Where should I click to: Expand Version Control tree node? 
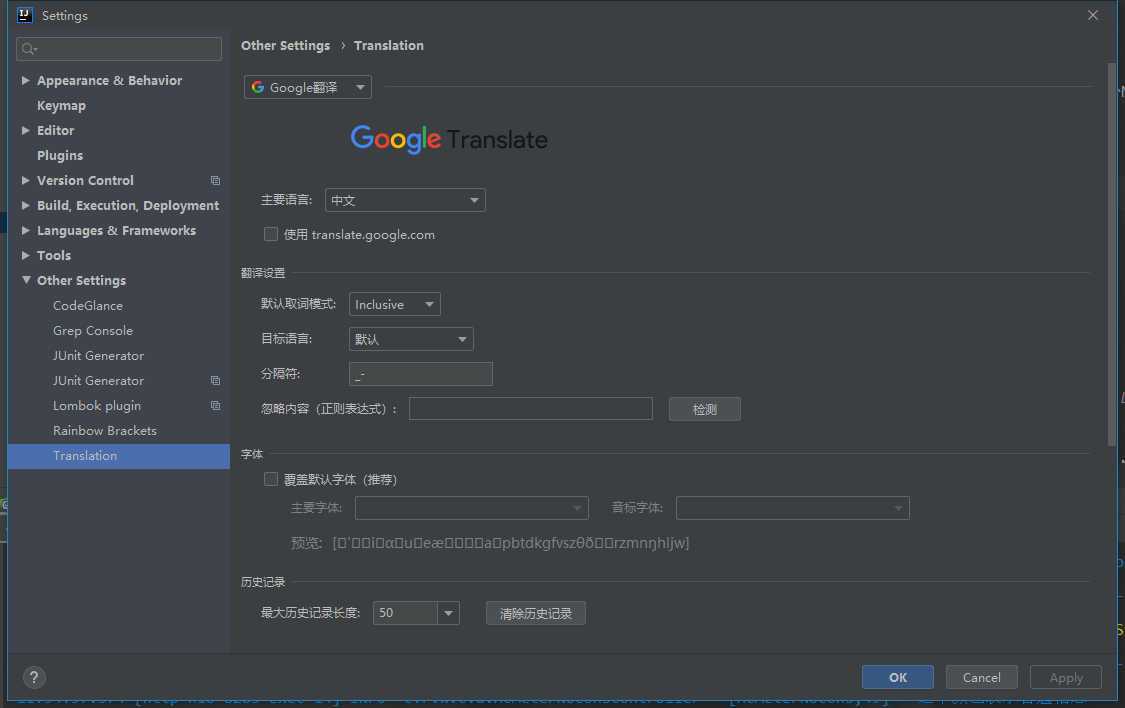(26, 181)
